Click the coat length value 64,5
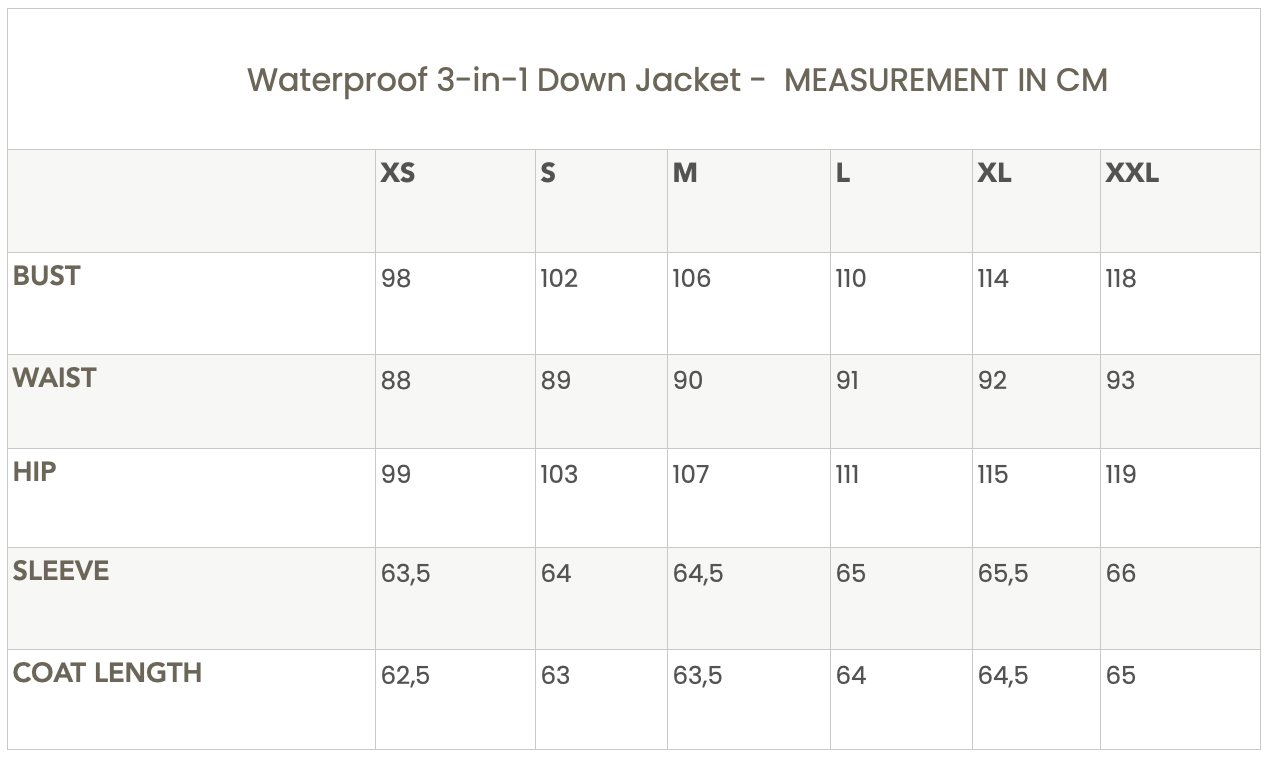 point(1003,676)
